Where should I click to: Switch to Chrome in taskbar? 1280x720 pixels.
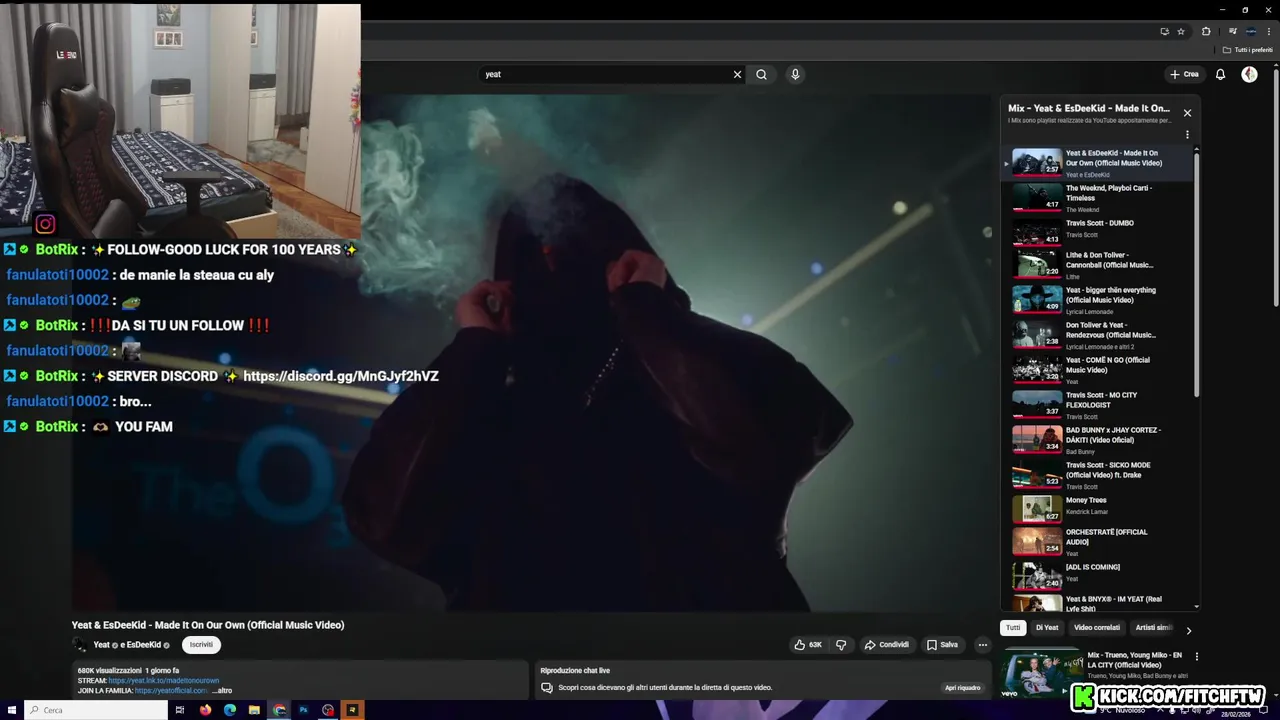click(x=279, y=710)
